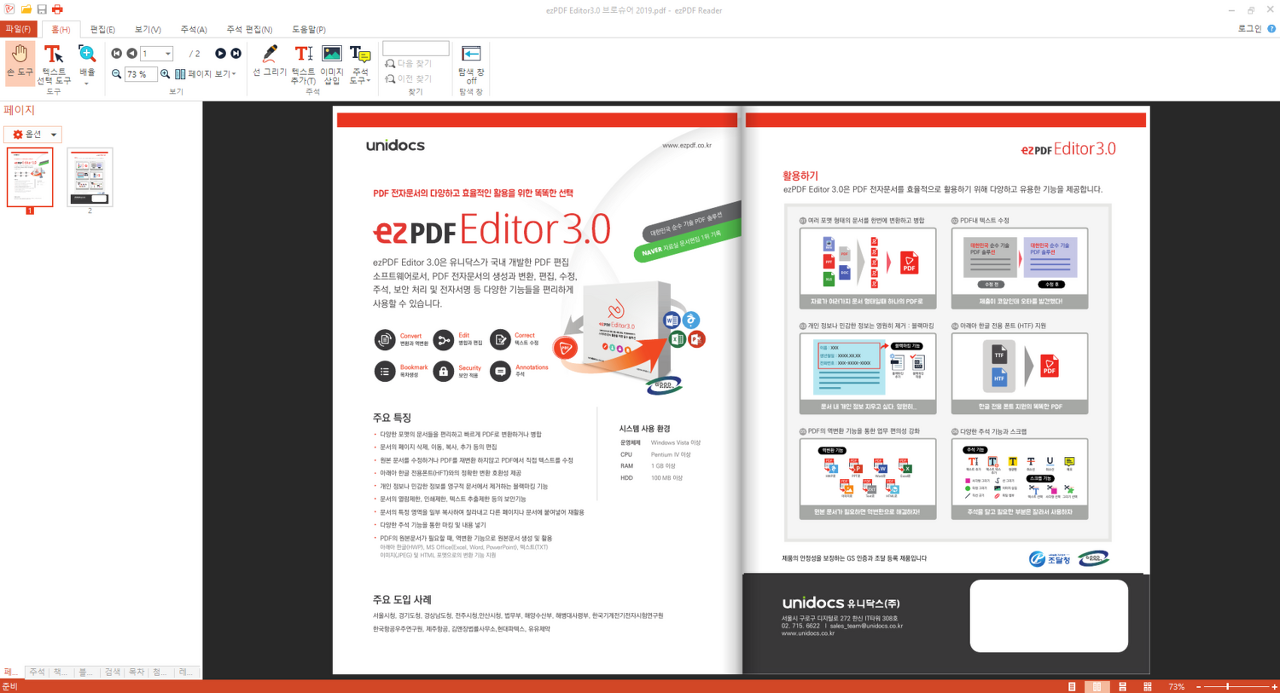Click the search text field in ribbon
The image size is (1280, 693).
[x=416, y=48]
